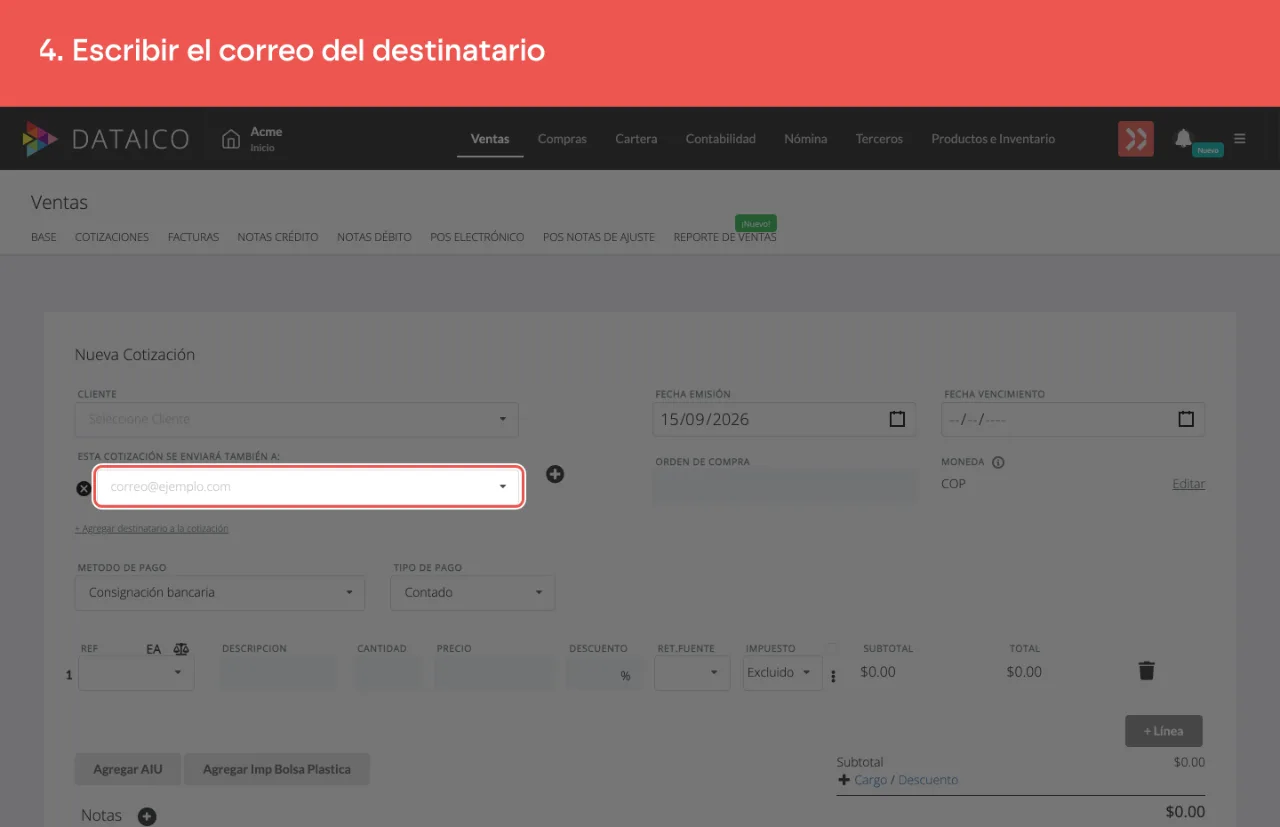1280x827 pixels.
Task: Click the Nómina menu item
Action: pos(806,139)
